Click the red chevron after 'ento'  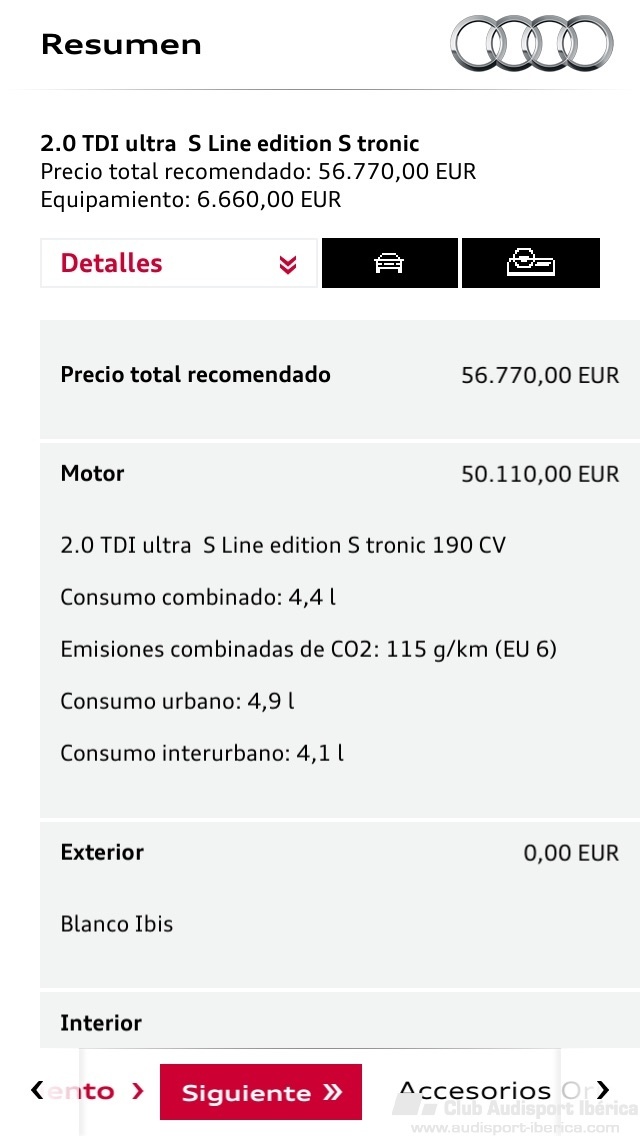pos(138,1091)
